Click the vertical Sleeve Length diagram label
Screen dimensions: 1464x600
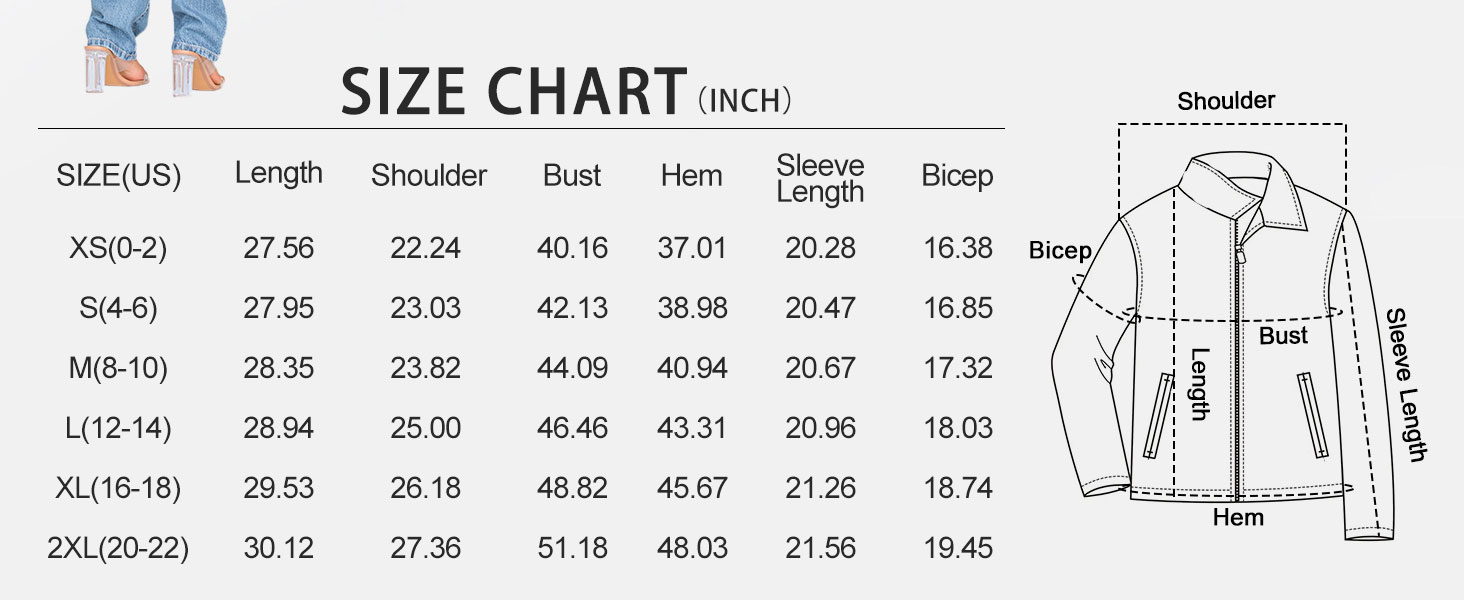(1404, 385)
